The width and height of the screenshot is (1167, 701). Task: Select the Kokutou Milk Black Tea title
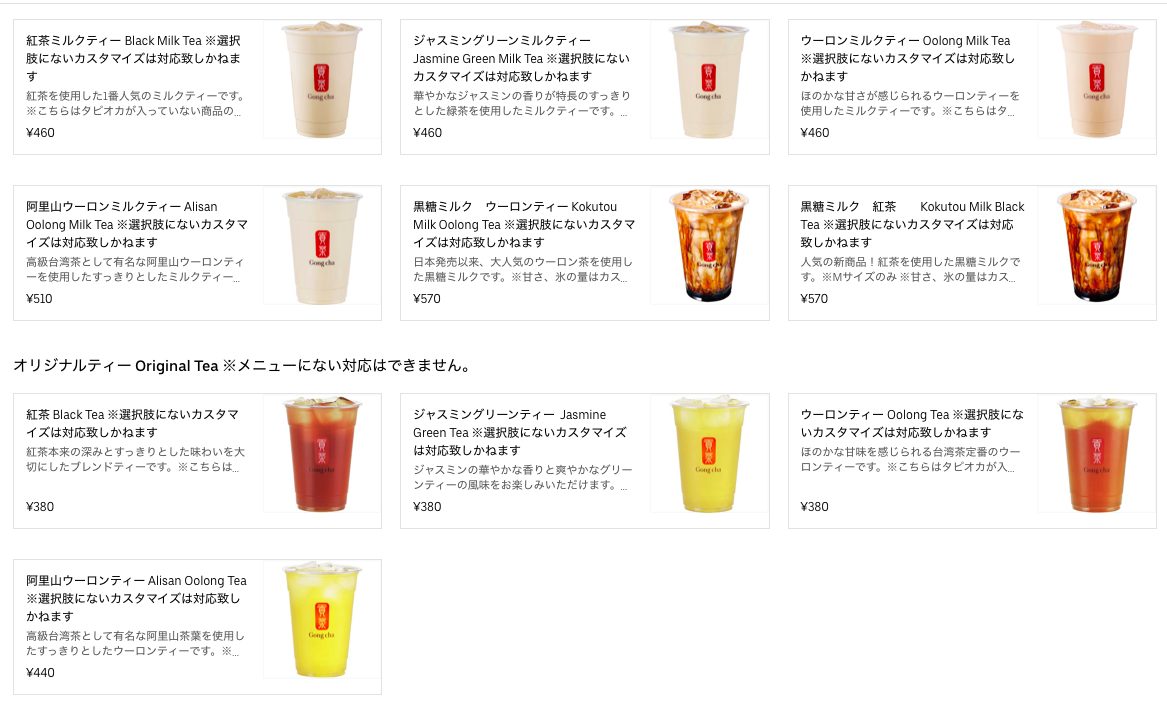coord(912,224)
